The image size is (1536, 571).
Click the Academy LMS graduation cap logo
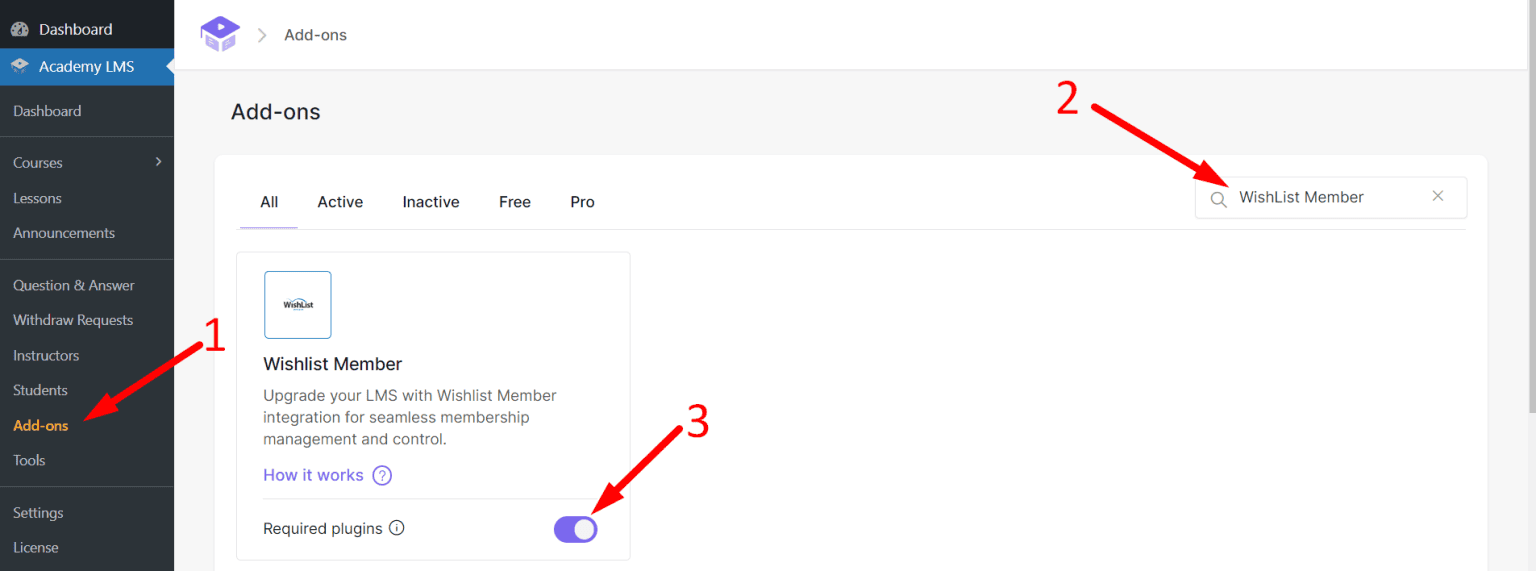click(220, 34)
